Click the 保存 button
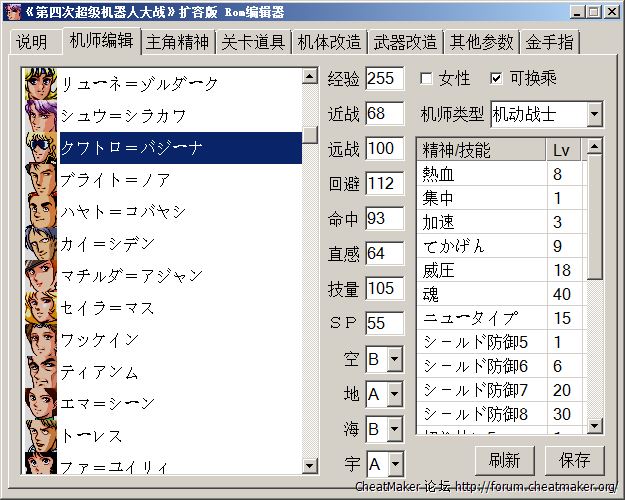625x500 pixels. point(575,460)
